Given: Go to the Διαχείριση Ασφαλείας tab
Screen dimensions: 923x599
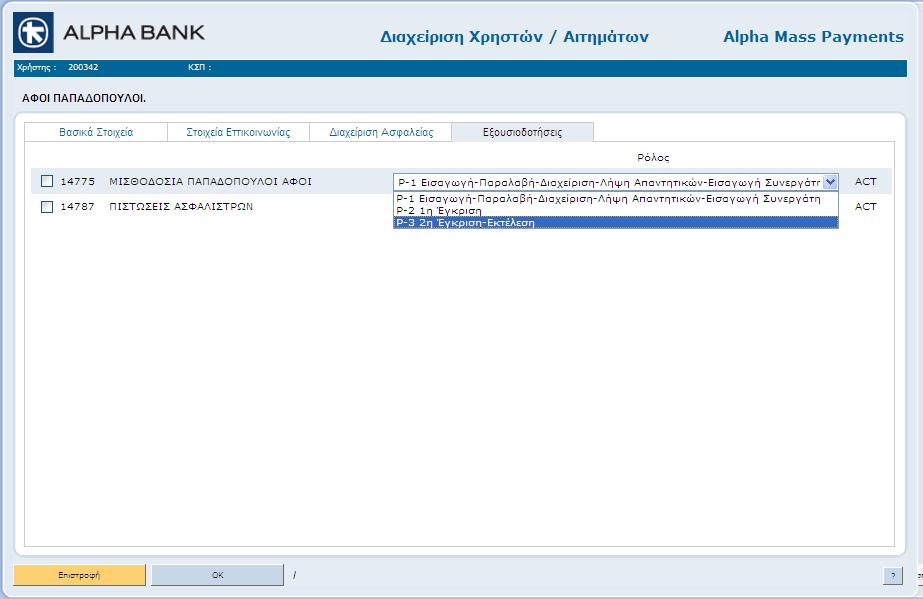Looking at the screenshot, I should tap(381, 132).
